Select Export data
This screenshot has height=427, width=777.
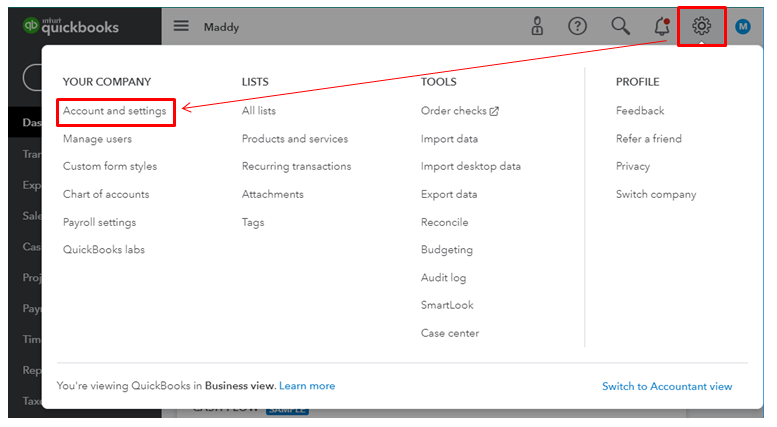449,194
